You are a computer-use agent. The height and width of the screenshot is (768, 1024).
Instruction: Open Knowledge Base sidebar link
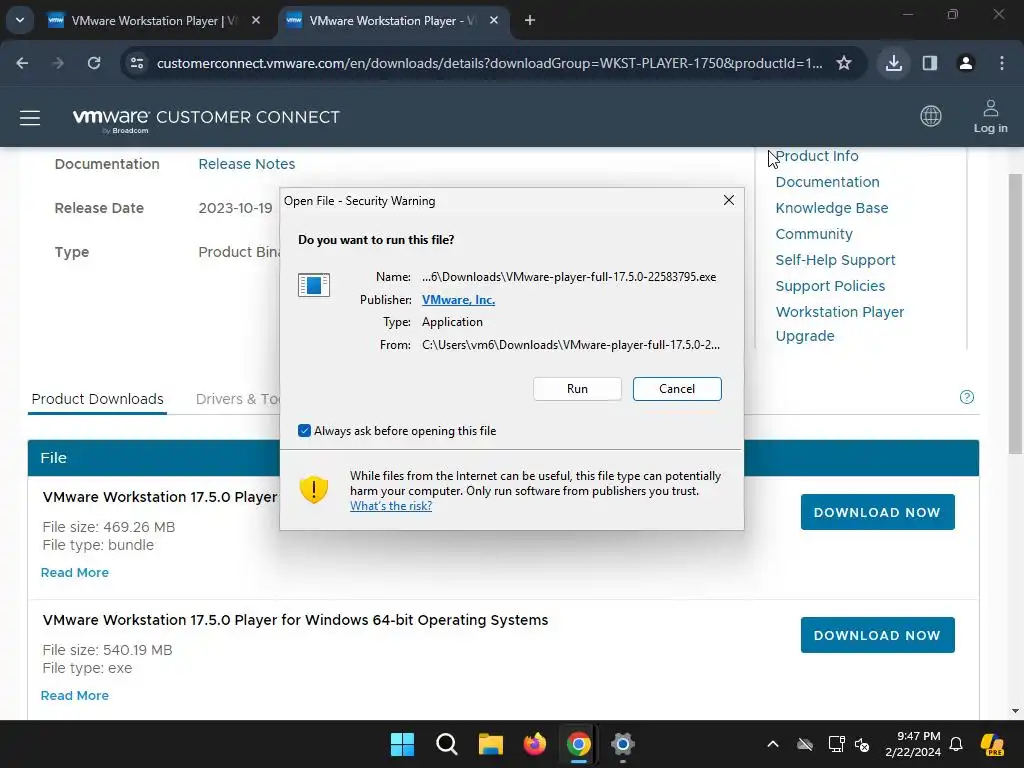click(831, 208)
